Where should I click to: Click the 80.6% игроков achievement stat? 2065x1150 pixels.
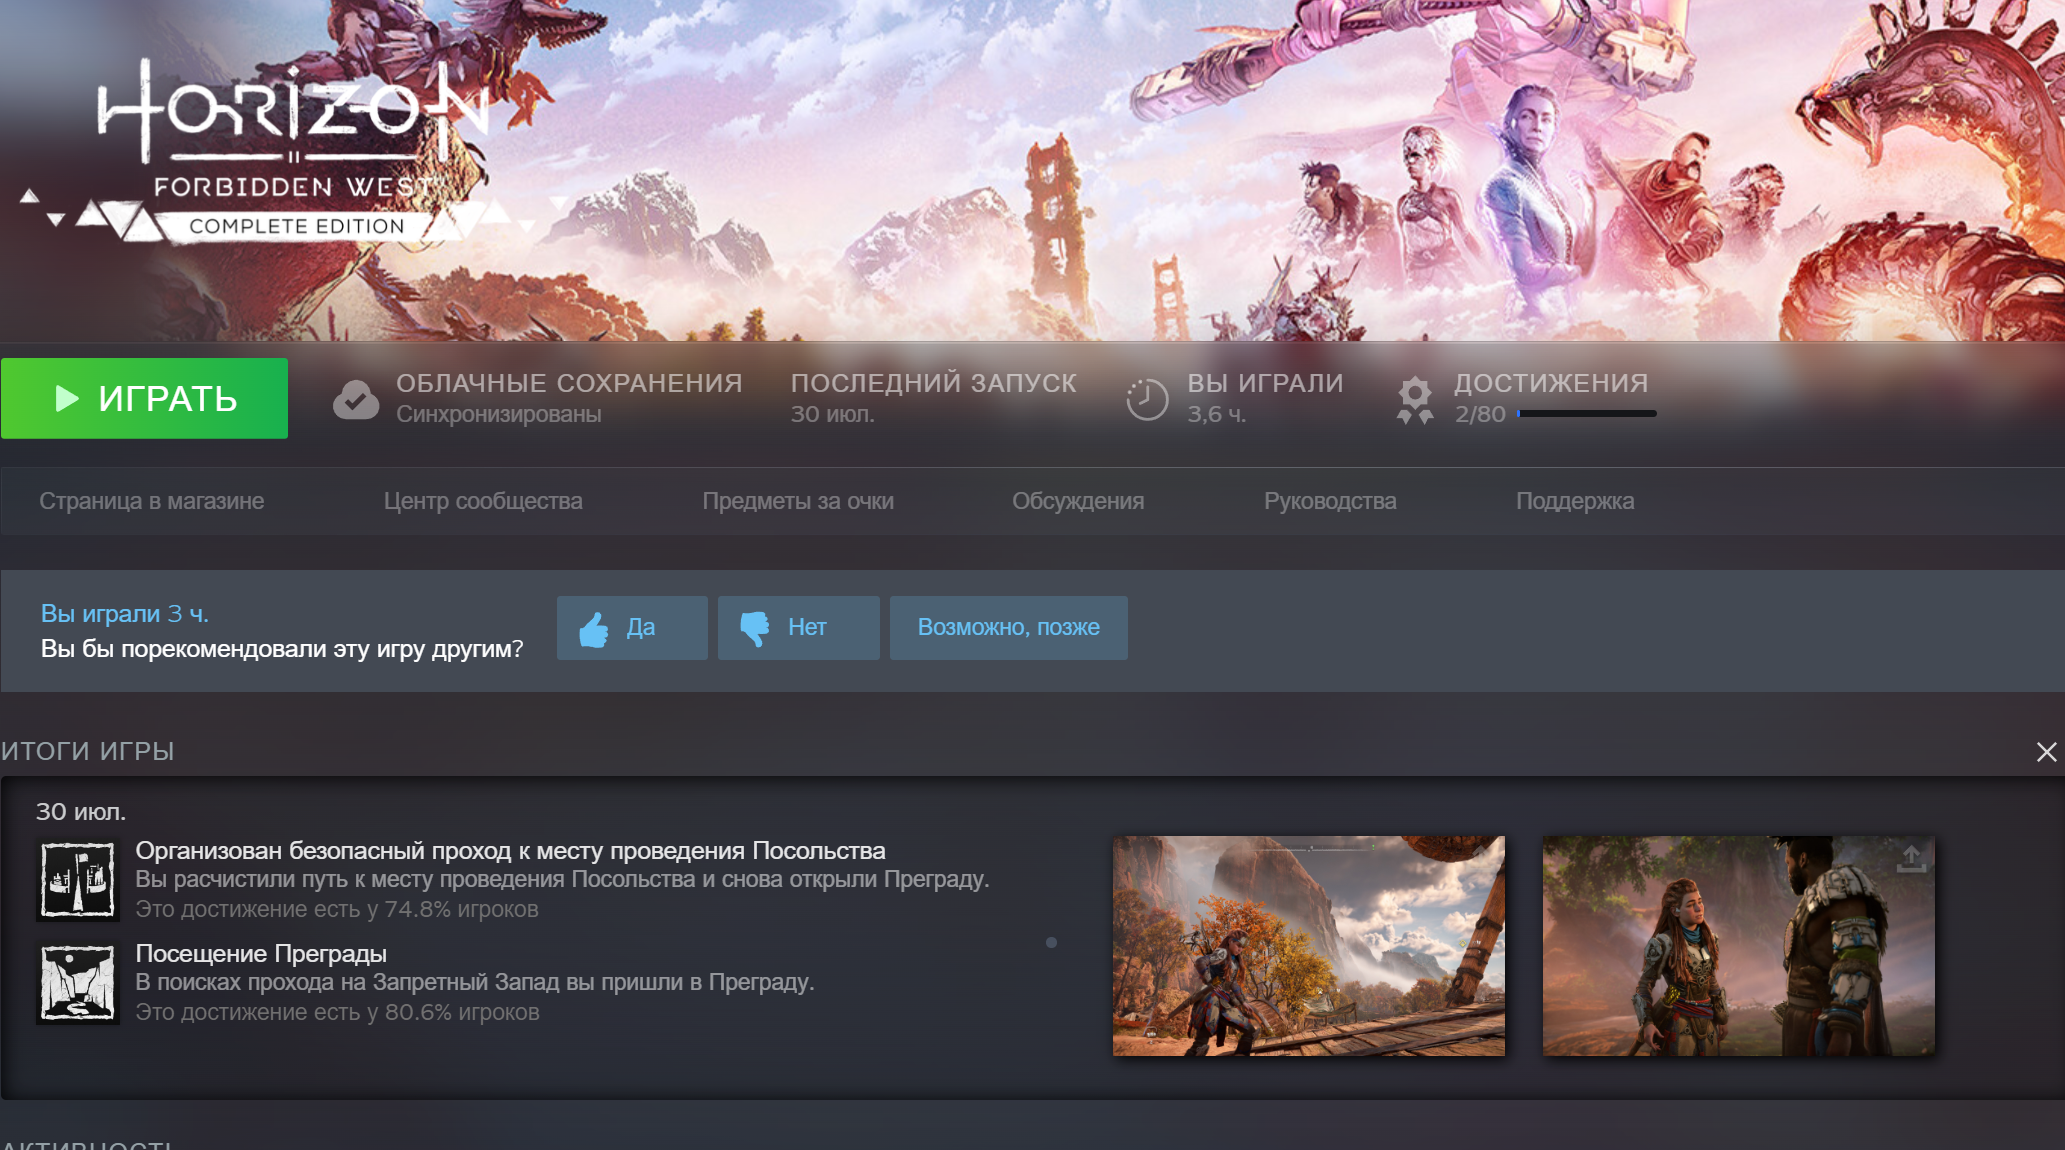point(337,1012)
